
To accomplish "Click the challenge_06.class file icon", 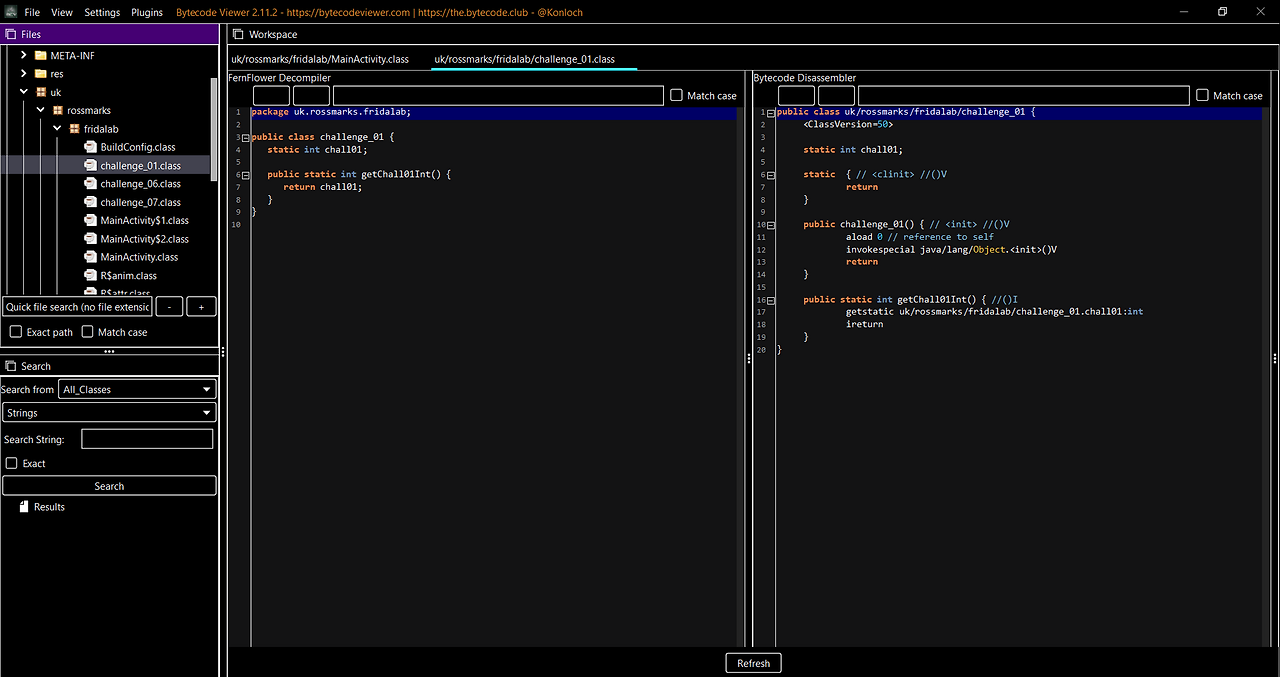I will coord(91,184).
